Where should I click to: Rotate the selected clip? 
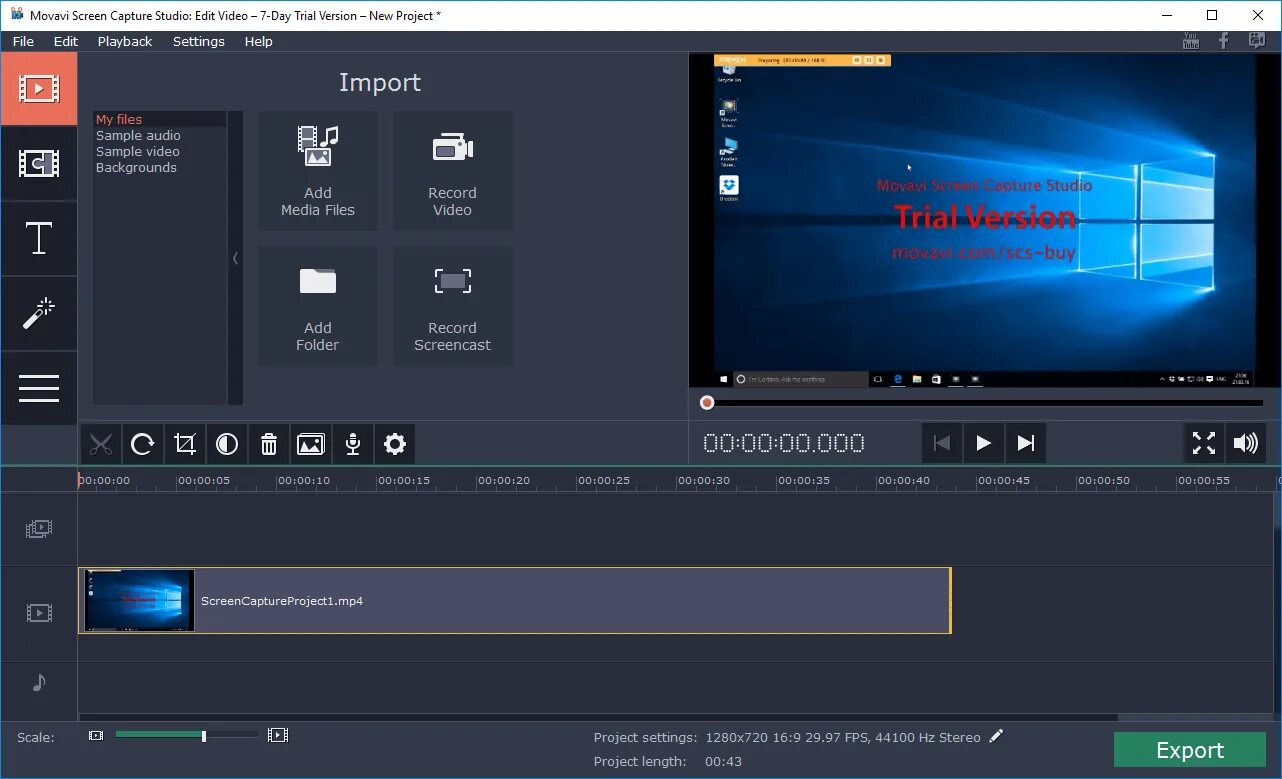pyautogui.click(x=143, y=444)
